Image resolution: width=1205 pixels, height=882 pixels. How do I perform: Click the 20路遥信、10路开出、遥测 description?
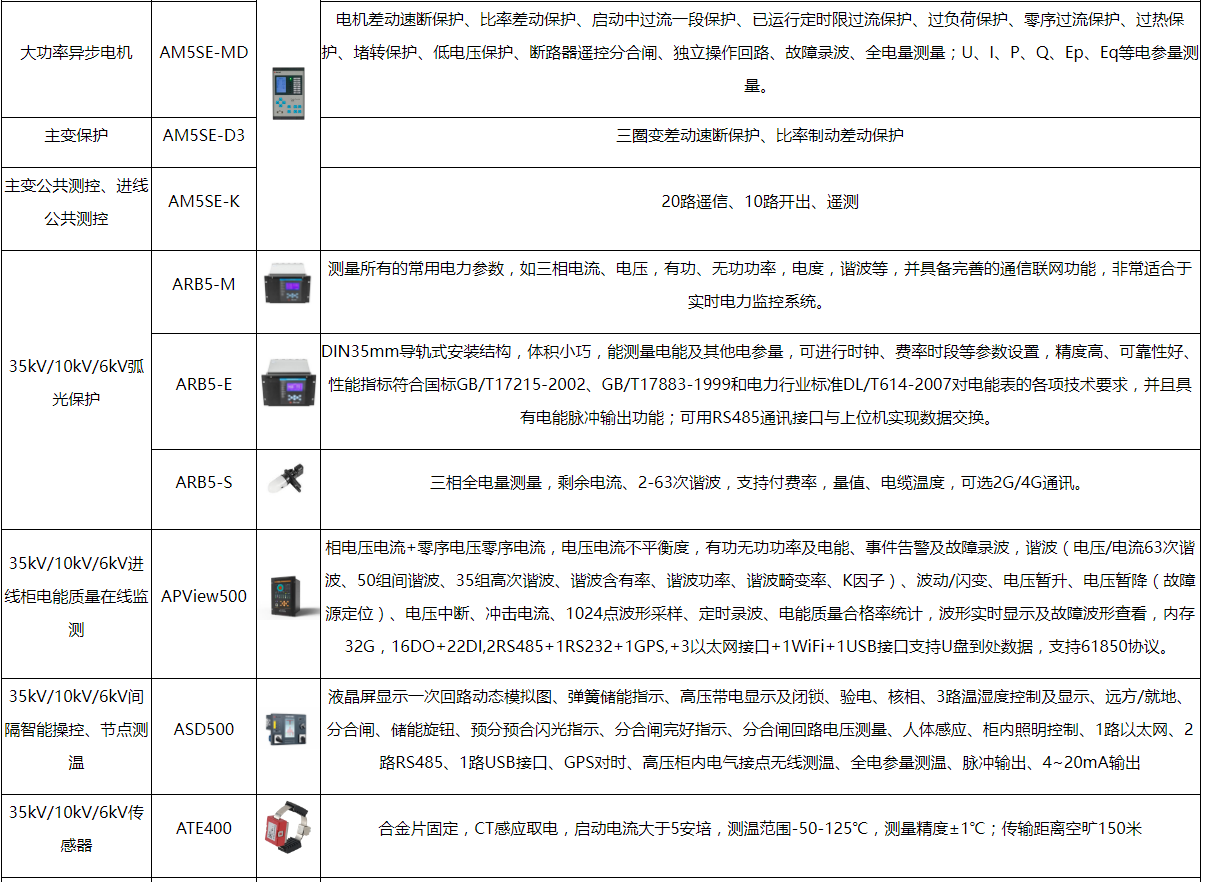tap(760, 201)
